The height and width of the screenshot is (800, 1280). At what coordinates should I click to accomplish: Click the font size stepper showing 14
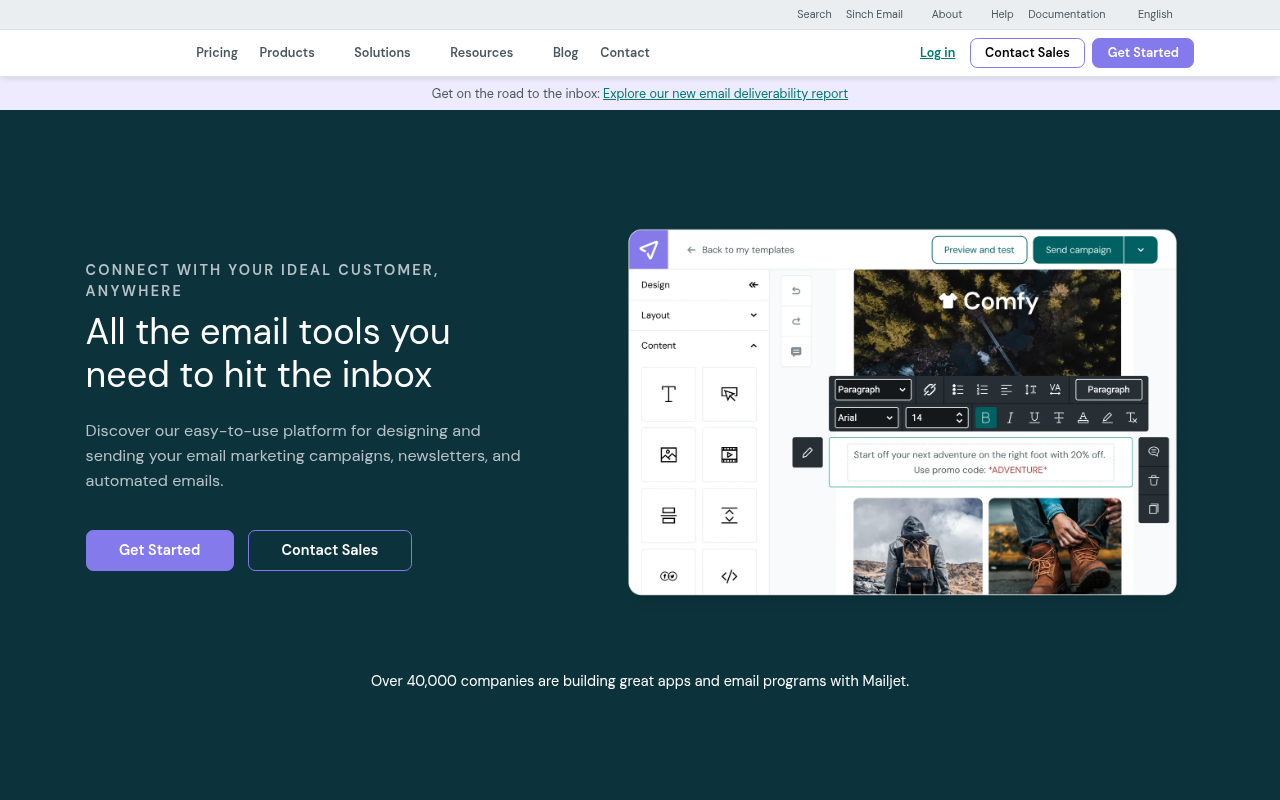(938, 418)
